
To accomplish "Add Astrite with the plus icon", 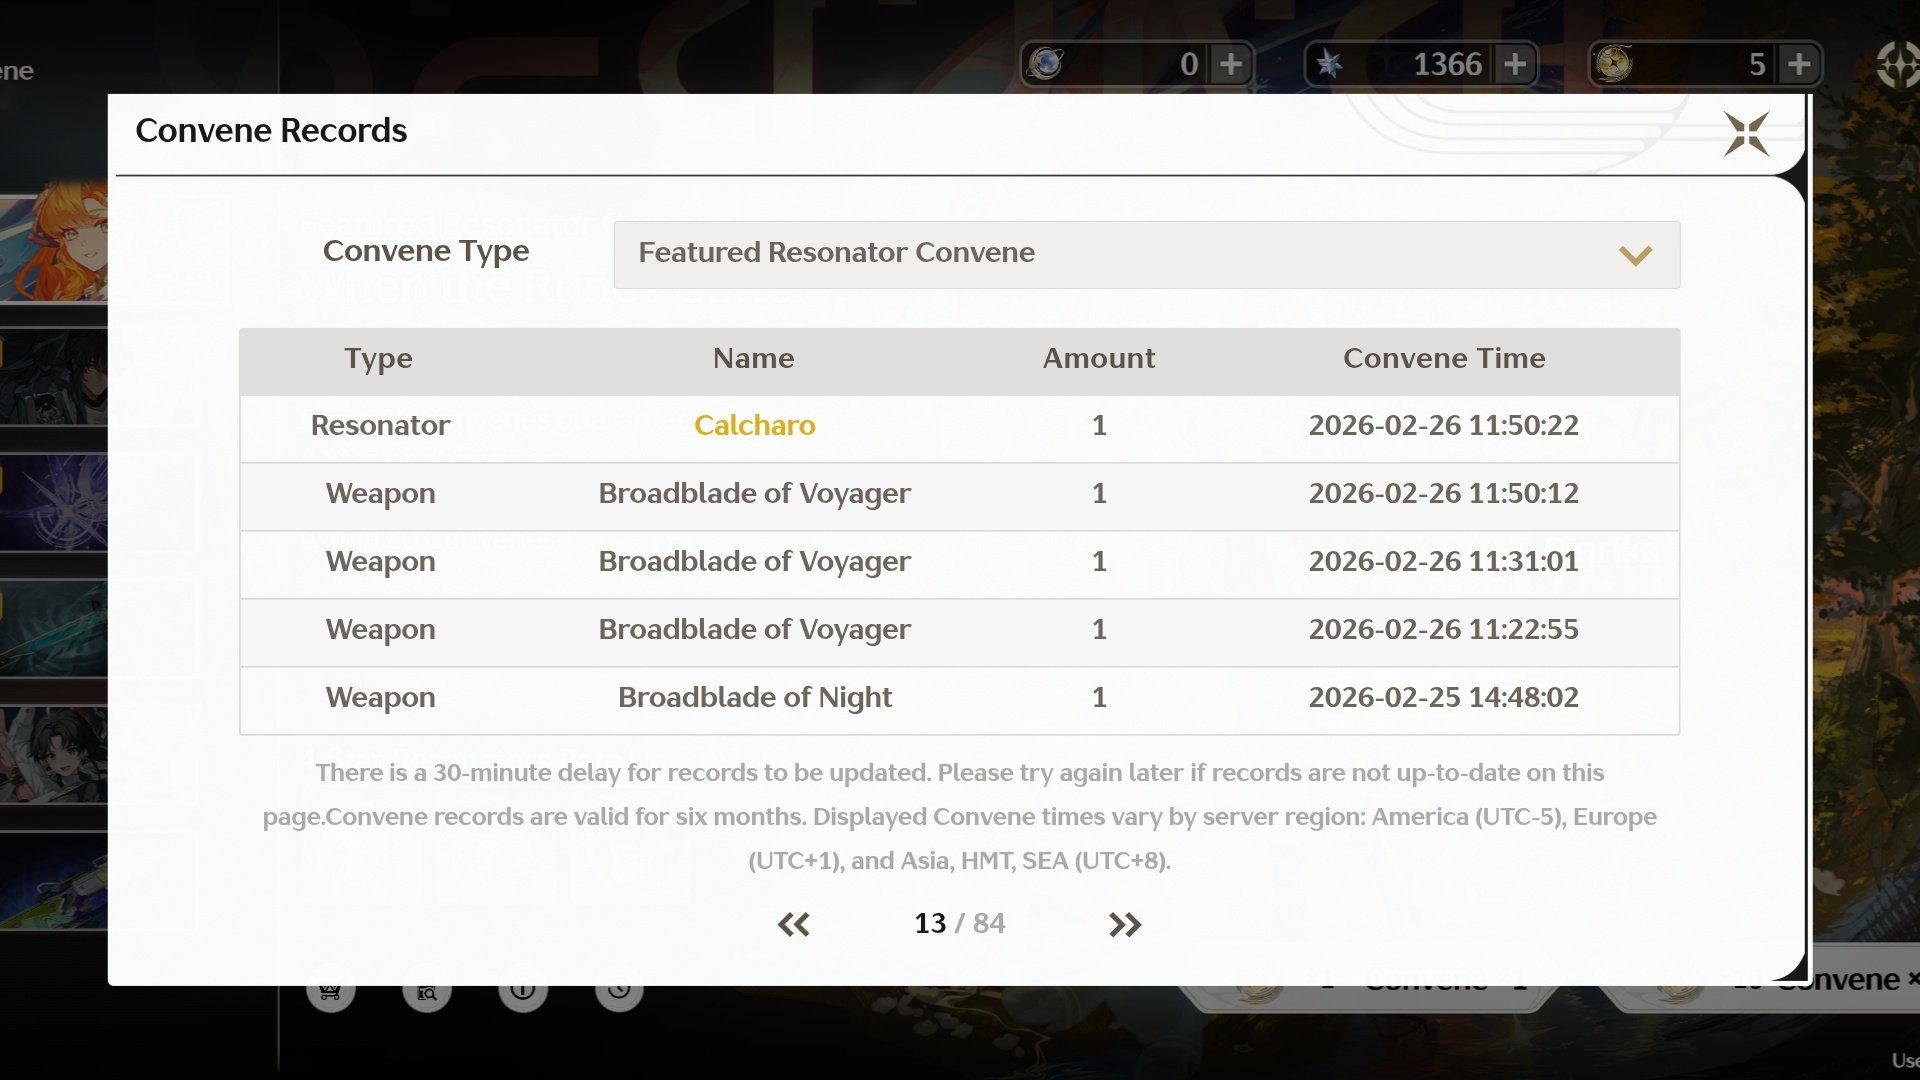I will [1515, 64].
